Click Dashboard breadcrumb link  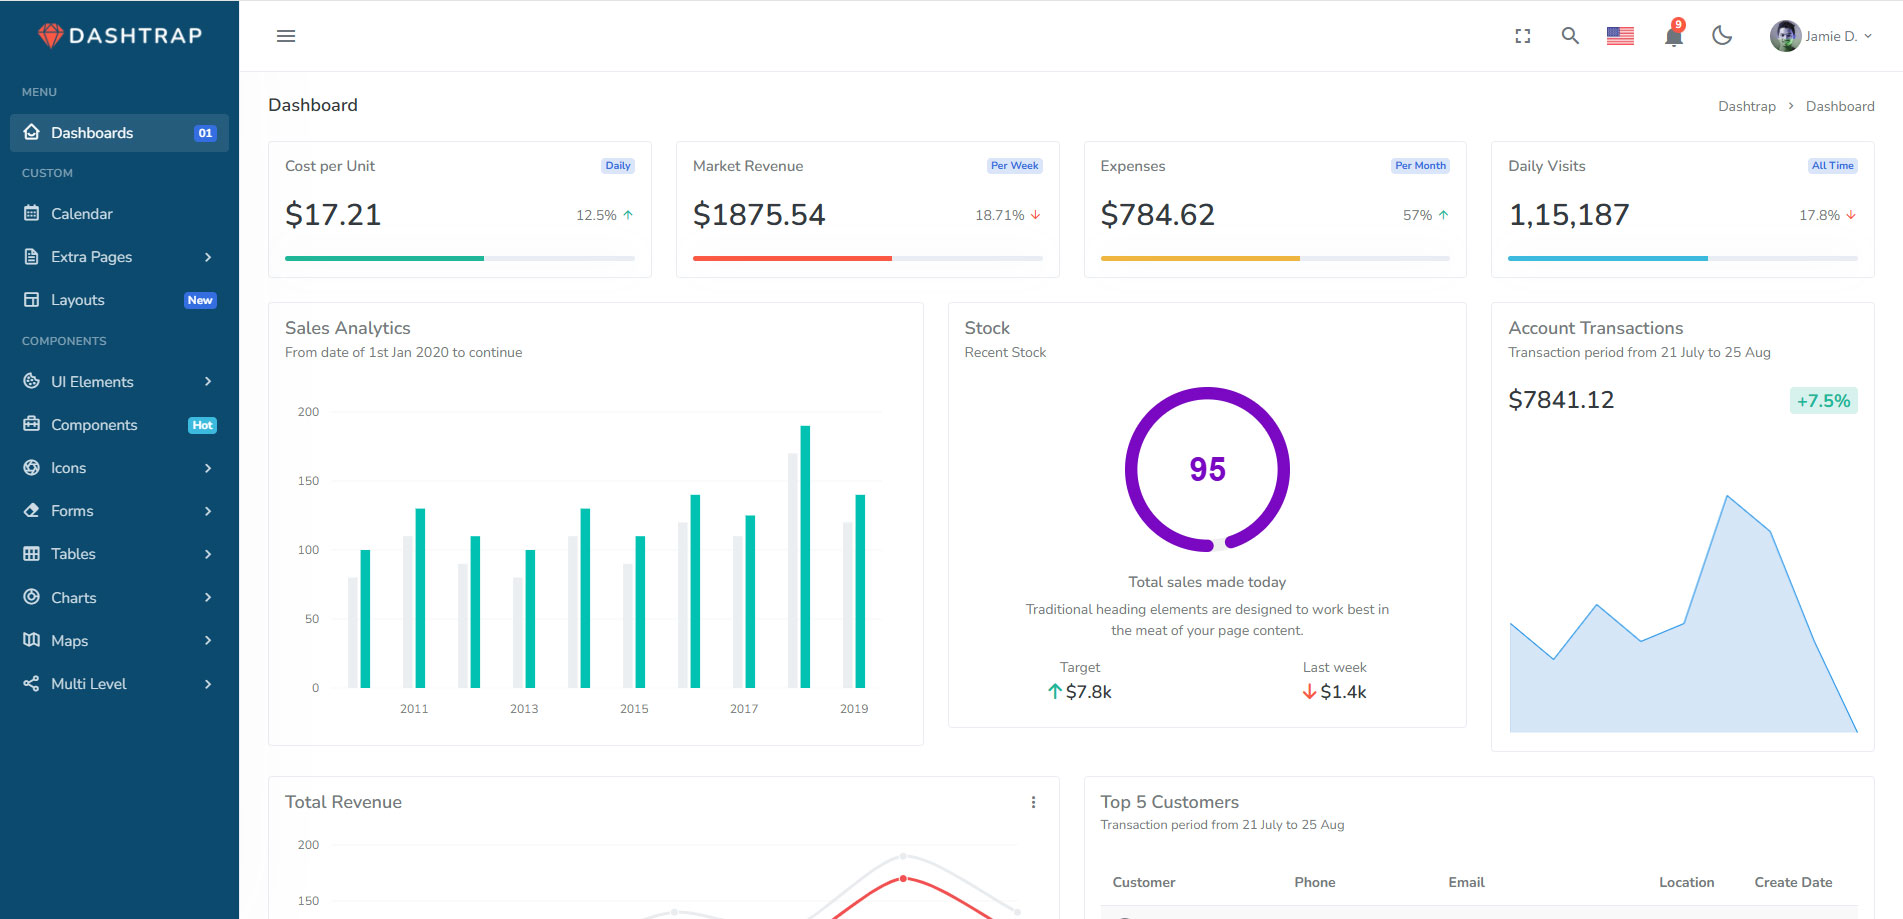pyautogui.click(x=1840, y=106)
